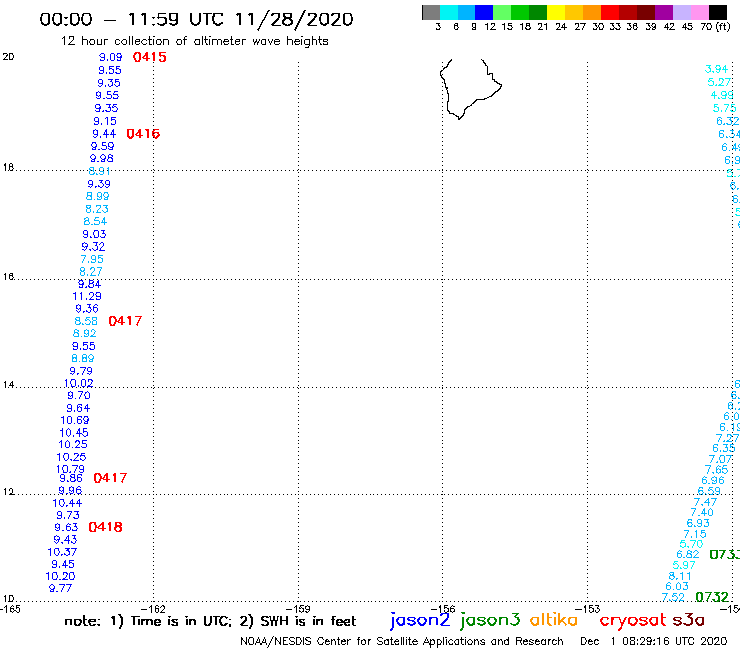Click the 9.77 wave height value

60,588
